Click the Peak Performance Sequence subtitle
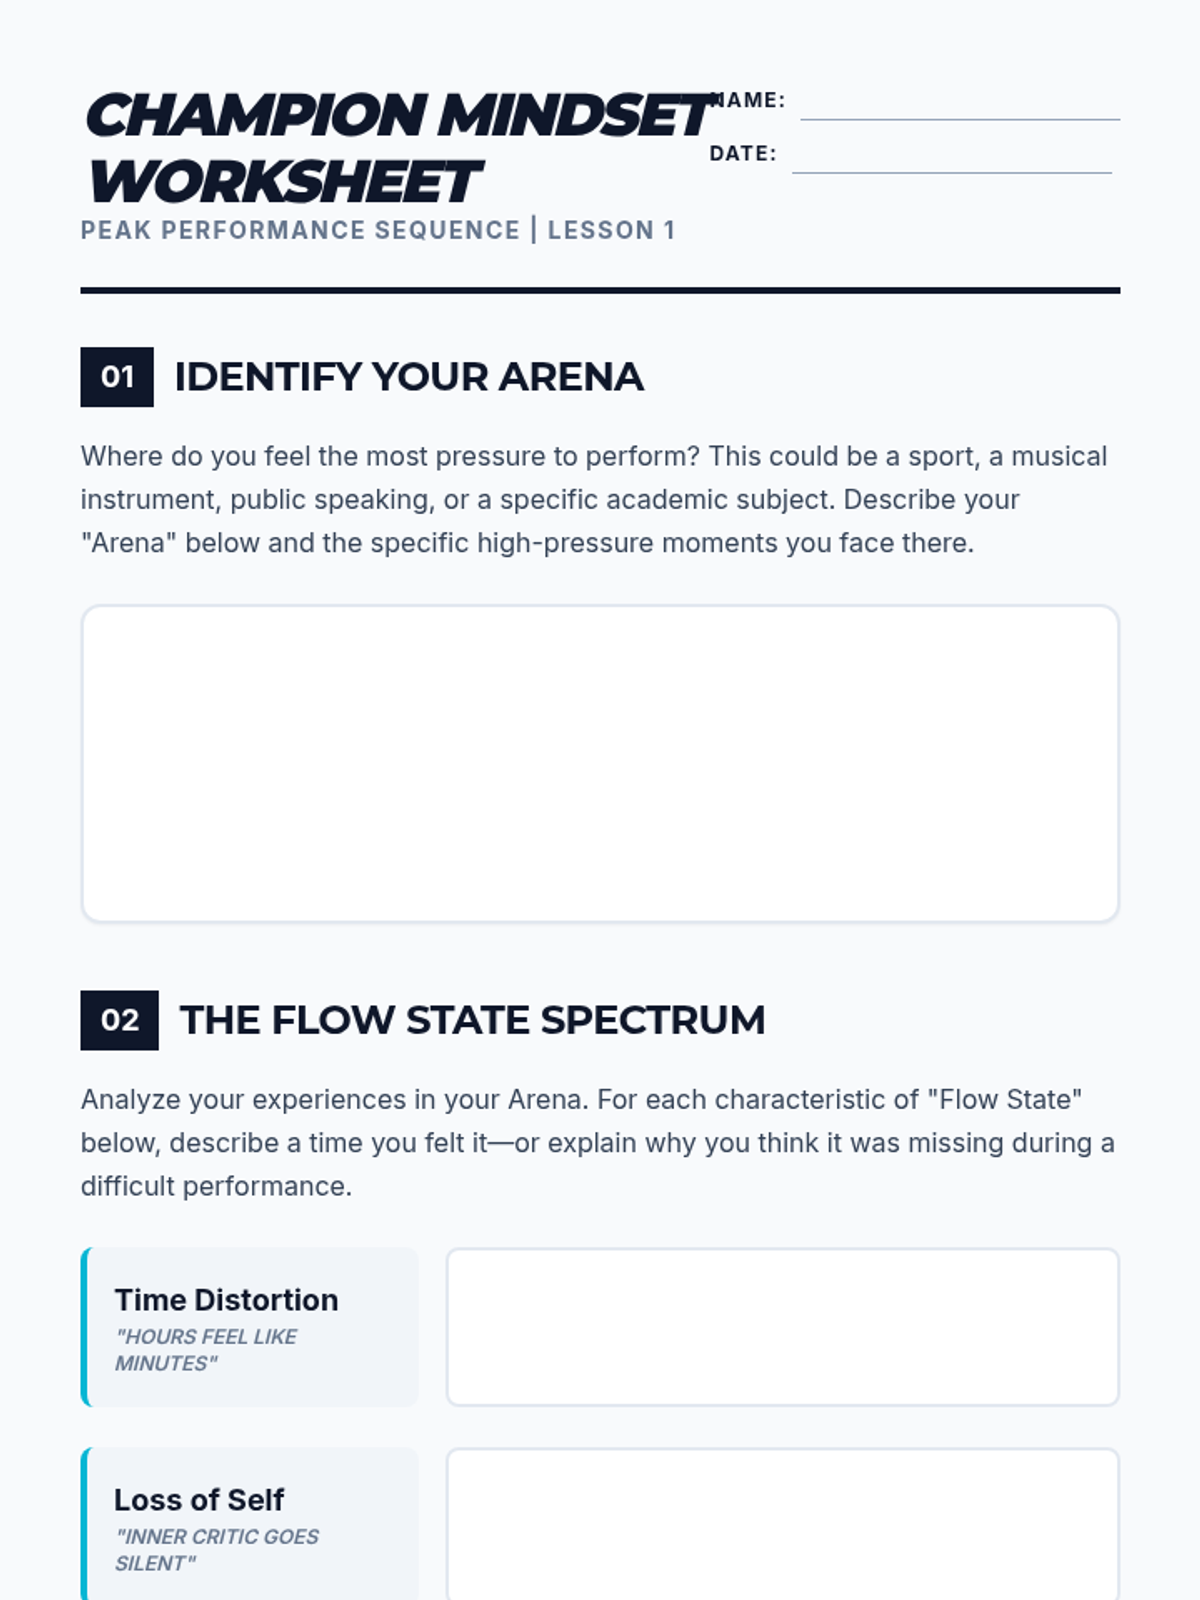The height and width of the screenshot is (1600, 1200). tap(300, 230)
